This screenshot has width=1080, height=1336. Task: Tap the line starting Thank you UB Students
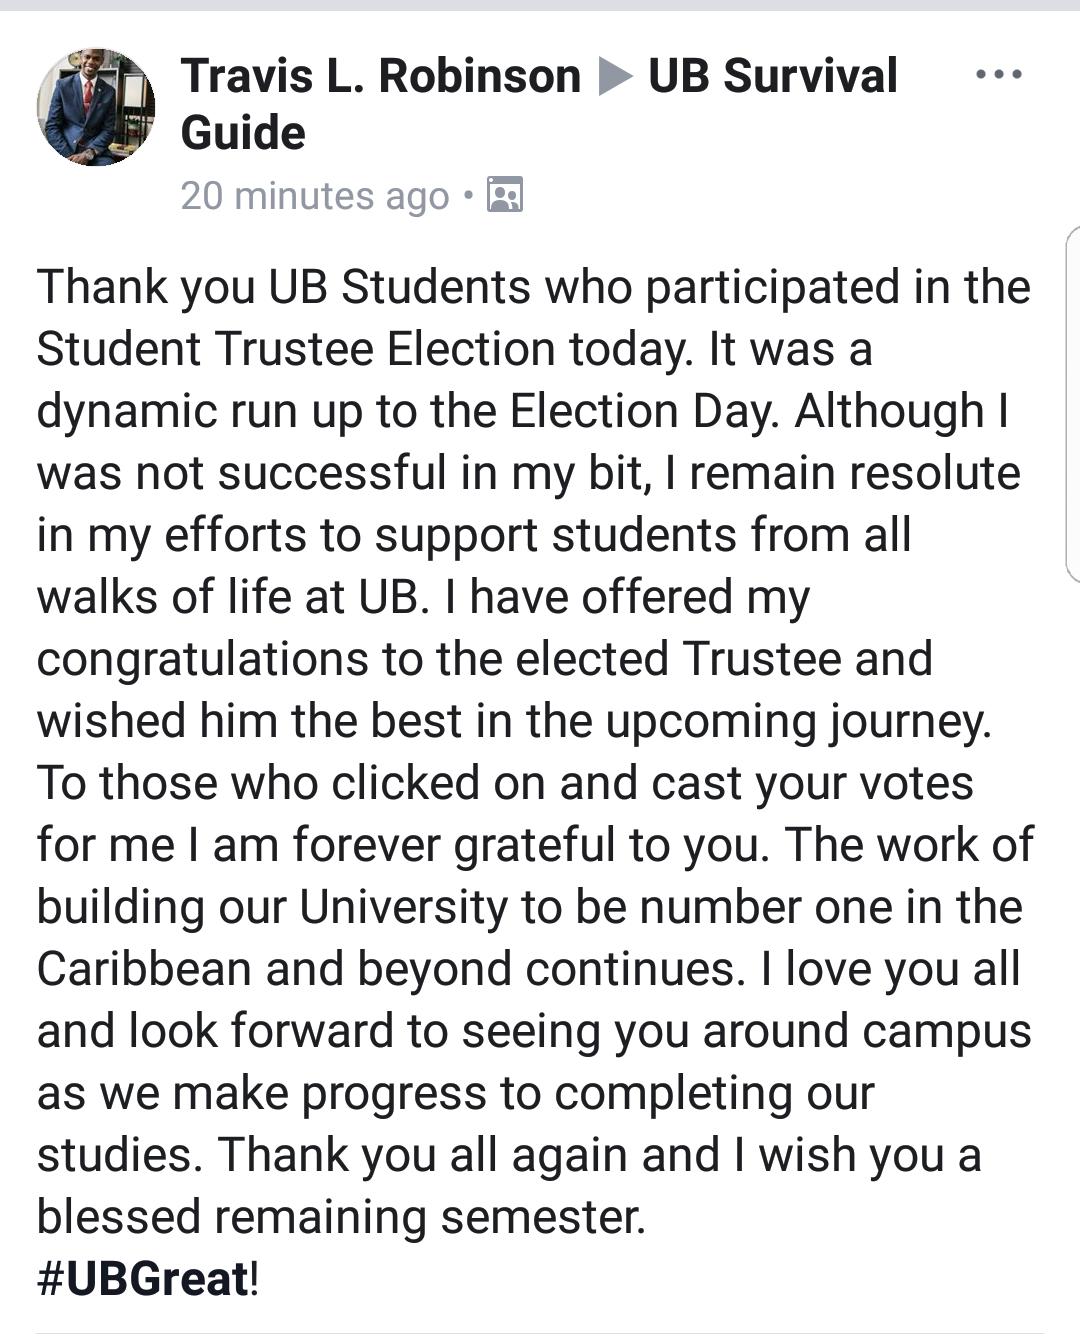[534, 288]
